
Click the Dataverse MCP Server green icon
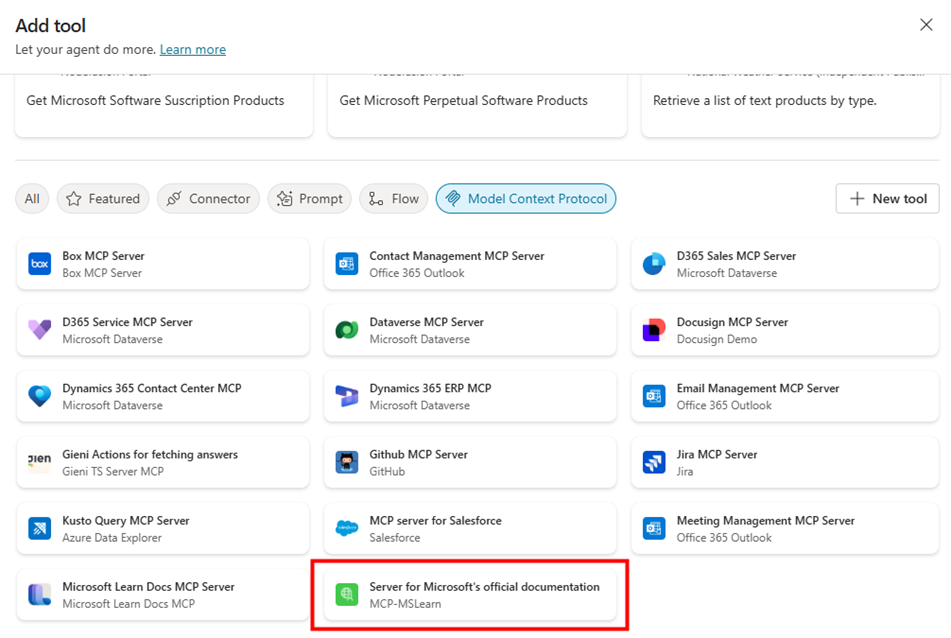tap(347, 330)
